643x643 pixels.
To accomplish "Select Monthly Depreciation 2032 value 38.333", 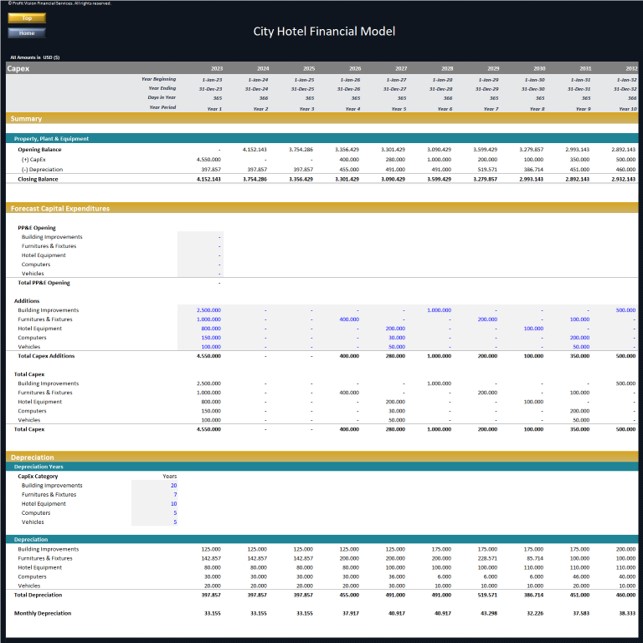I will (627, 613).
